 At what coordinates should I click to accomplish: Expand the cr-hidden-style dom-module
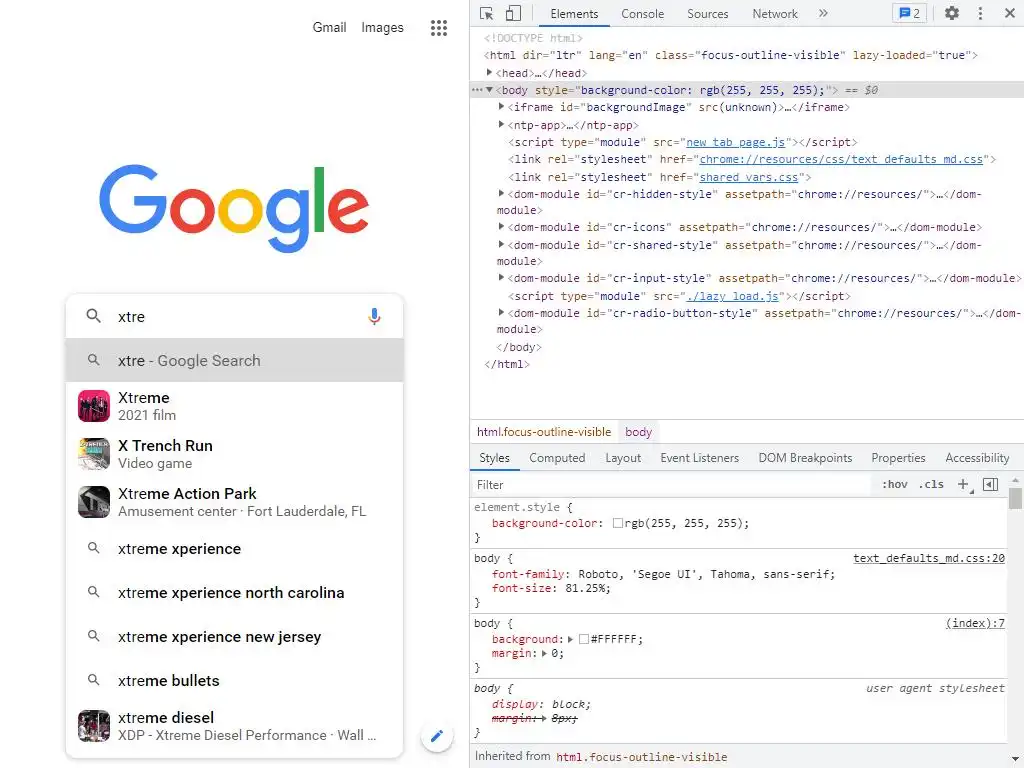(x=501, y=193)
